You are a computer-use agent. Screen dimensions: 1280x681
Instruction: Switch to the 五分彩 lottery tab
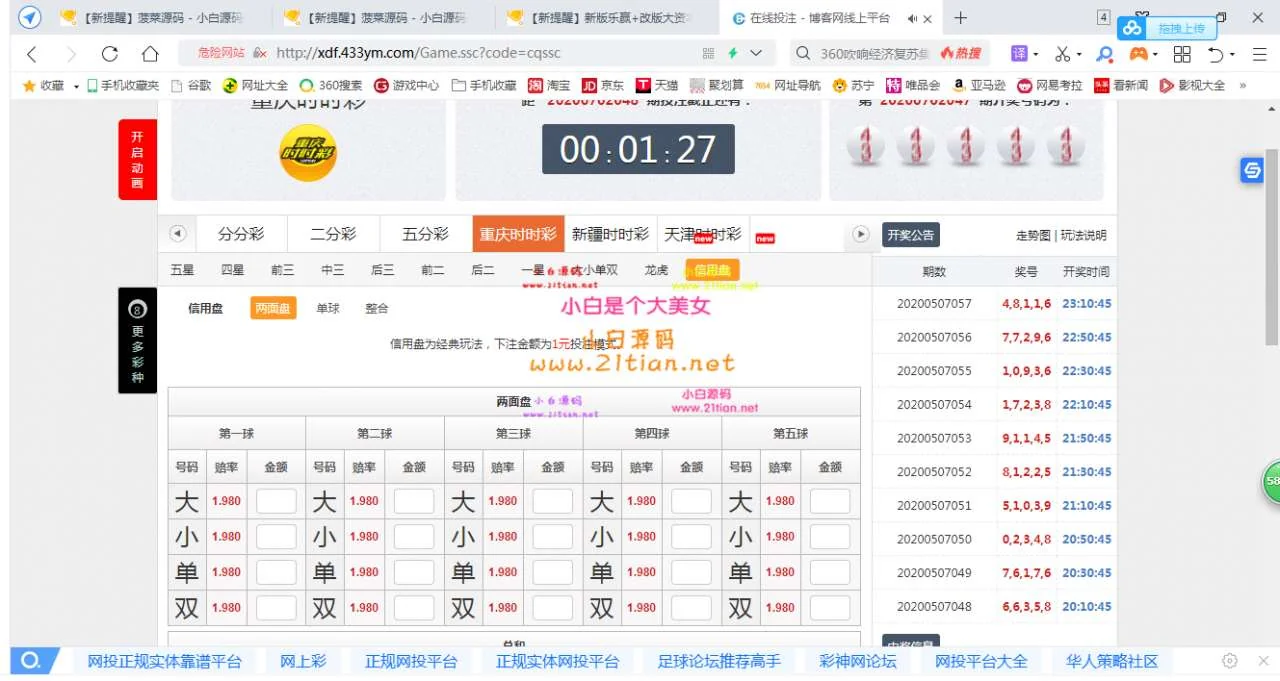pos(425,234)
